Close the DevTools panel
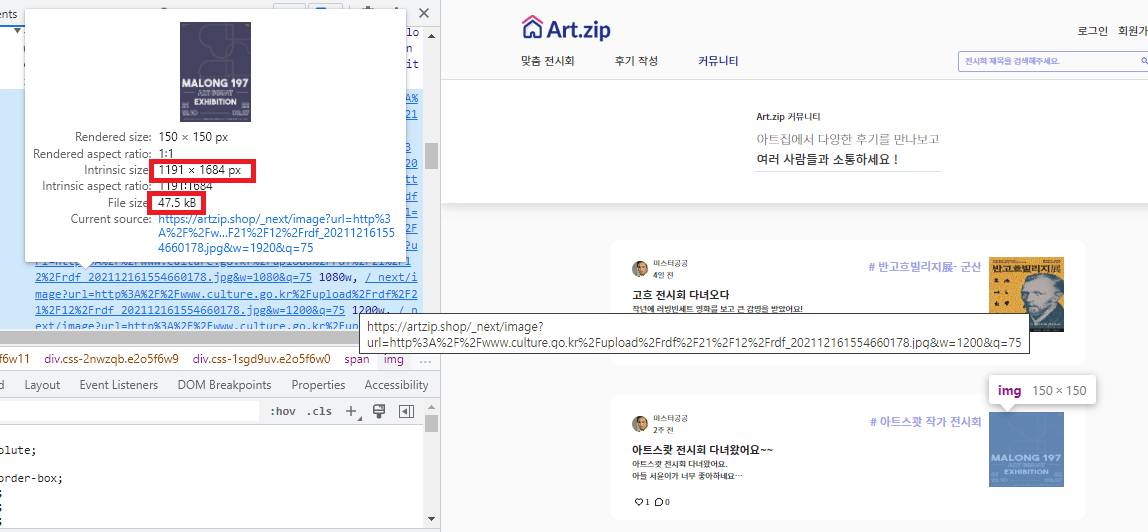Image resolution: width=1148 pixels, height=532 pixels. (x=423, y=13)
